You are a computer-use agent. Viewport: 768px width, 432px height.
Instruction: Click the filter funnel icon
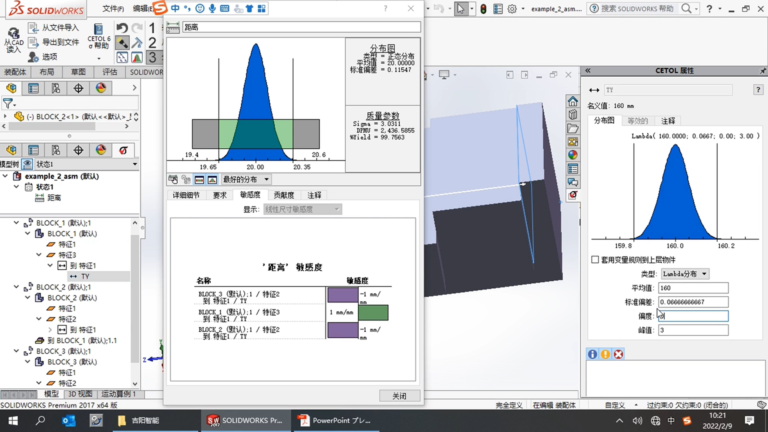(x=8, y=103)
